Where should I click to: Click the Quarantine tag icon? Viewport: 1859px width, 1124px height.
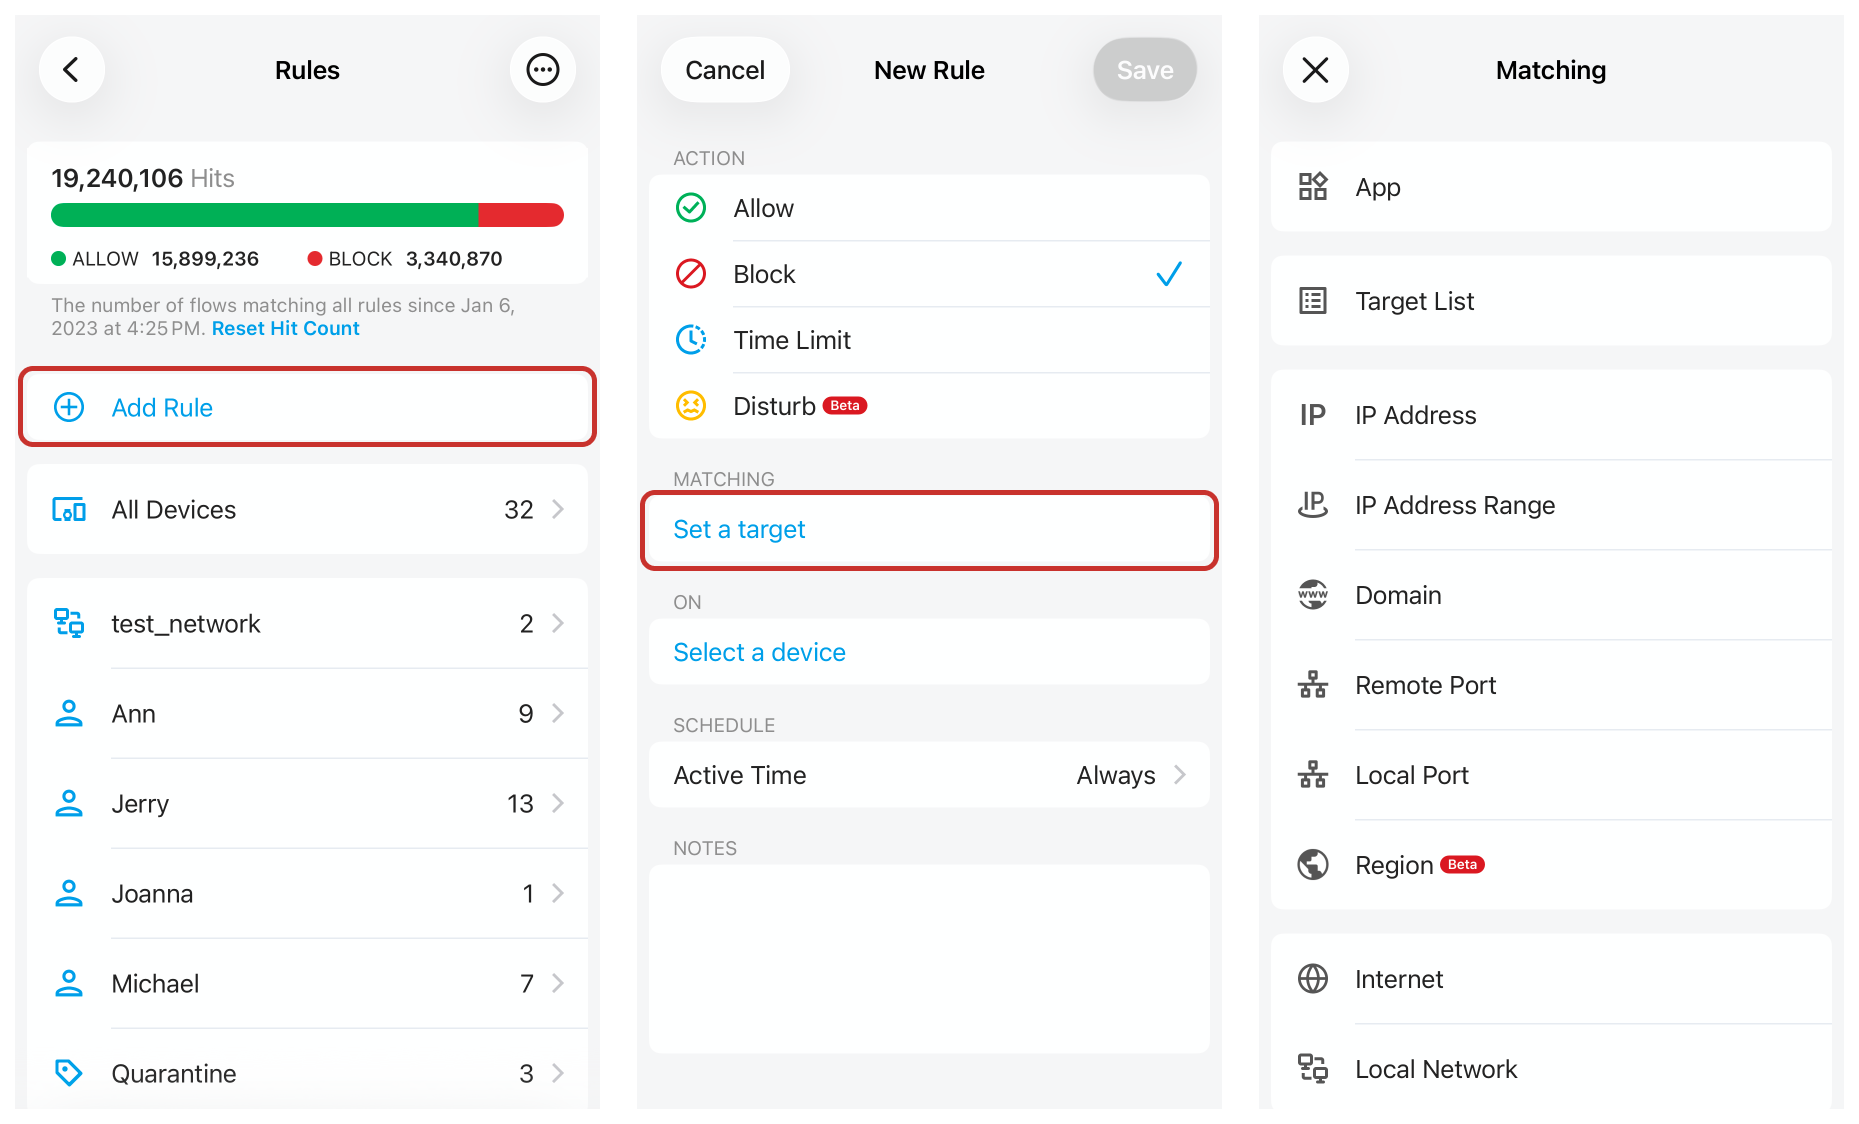click(68, 1073)
